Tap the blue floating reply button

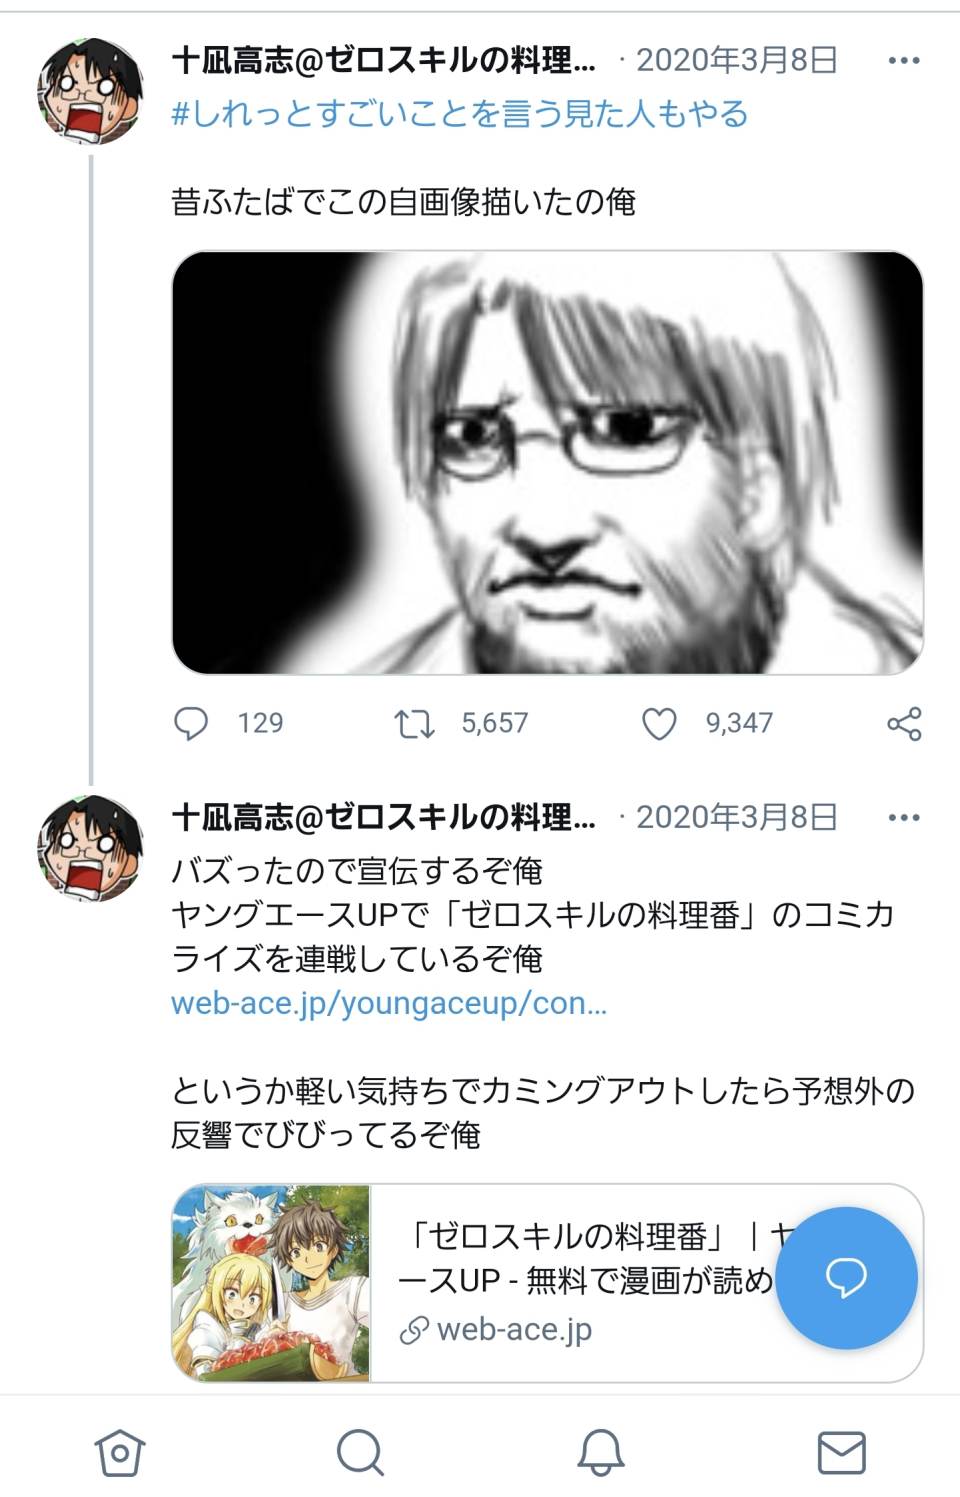[x=846, y=1277]
